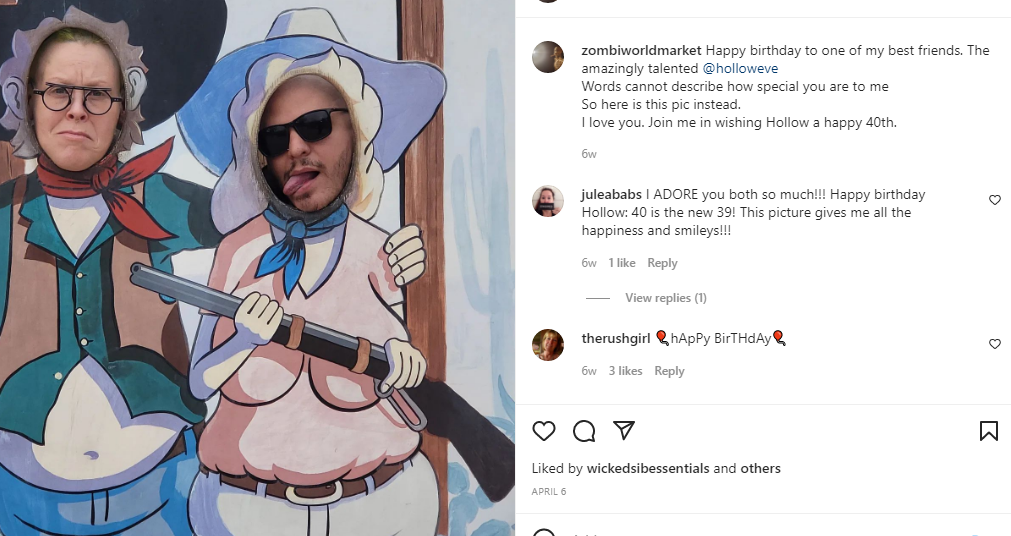The width and height of the screenshot is (1011, 536).
Task: Open the @holloweve mention link
Action: coord(740,68)
